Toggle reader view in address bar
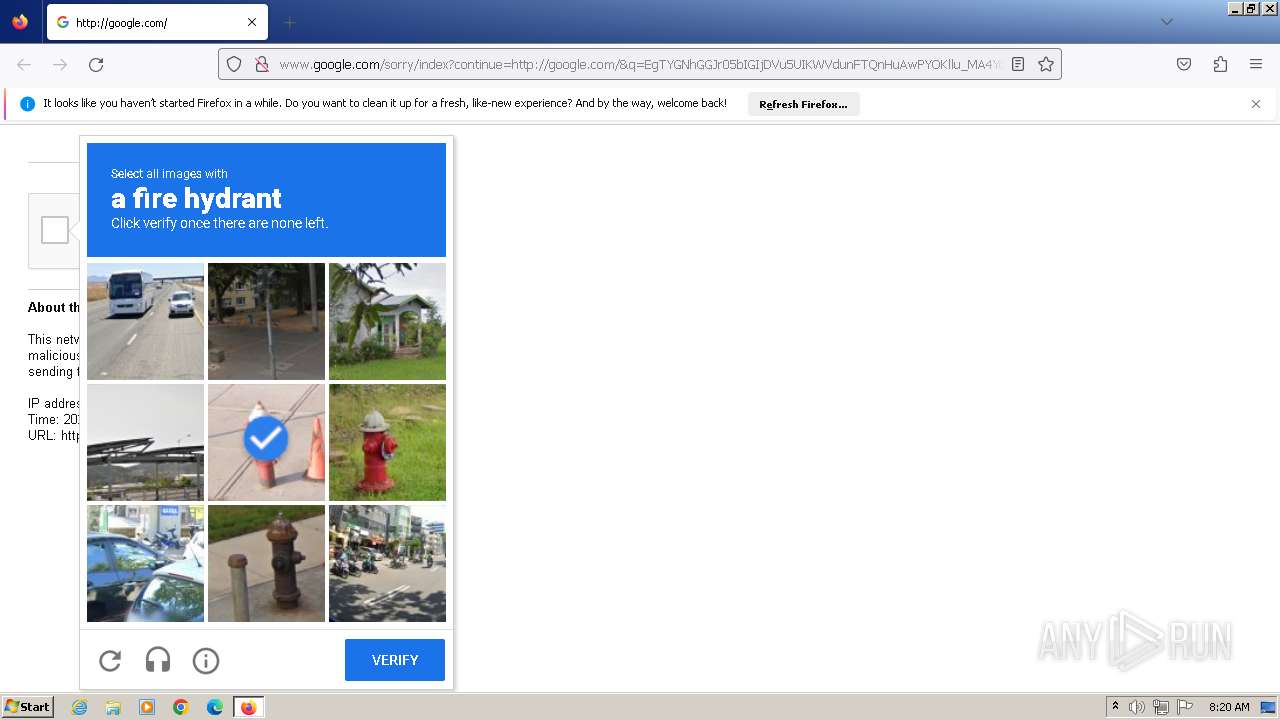 [1018, 64]
